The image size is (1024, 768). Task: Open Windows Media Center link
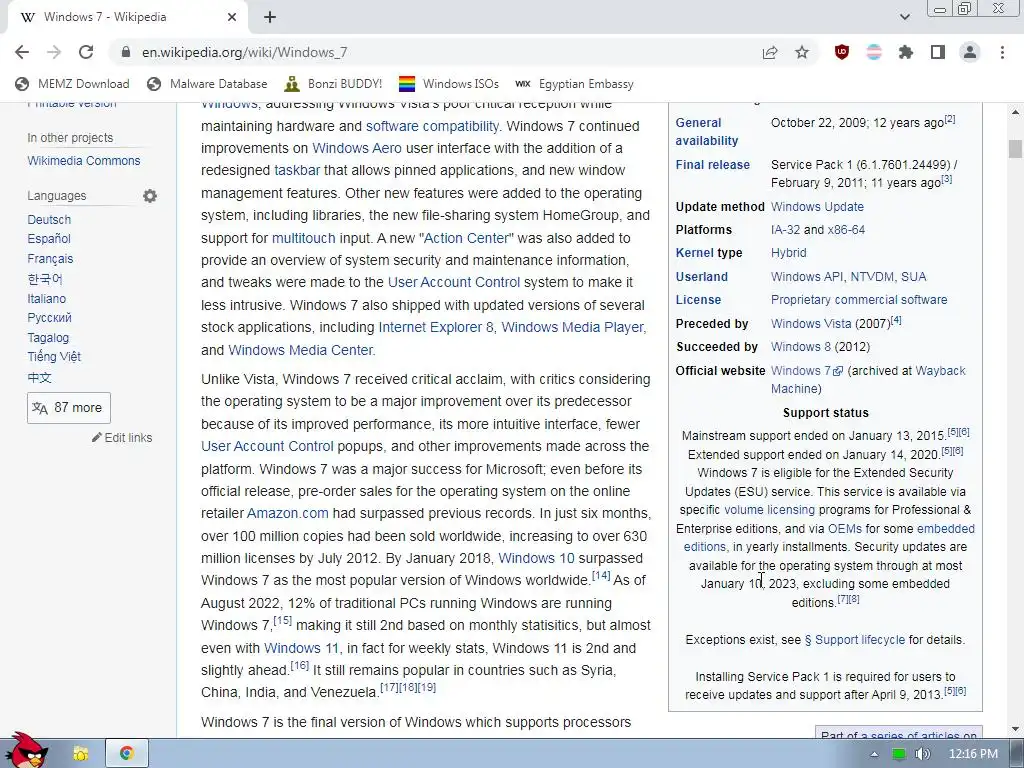pyautogui.click(x=300, y=350)
